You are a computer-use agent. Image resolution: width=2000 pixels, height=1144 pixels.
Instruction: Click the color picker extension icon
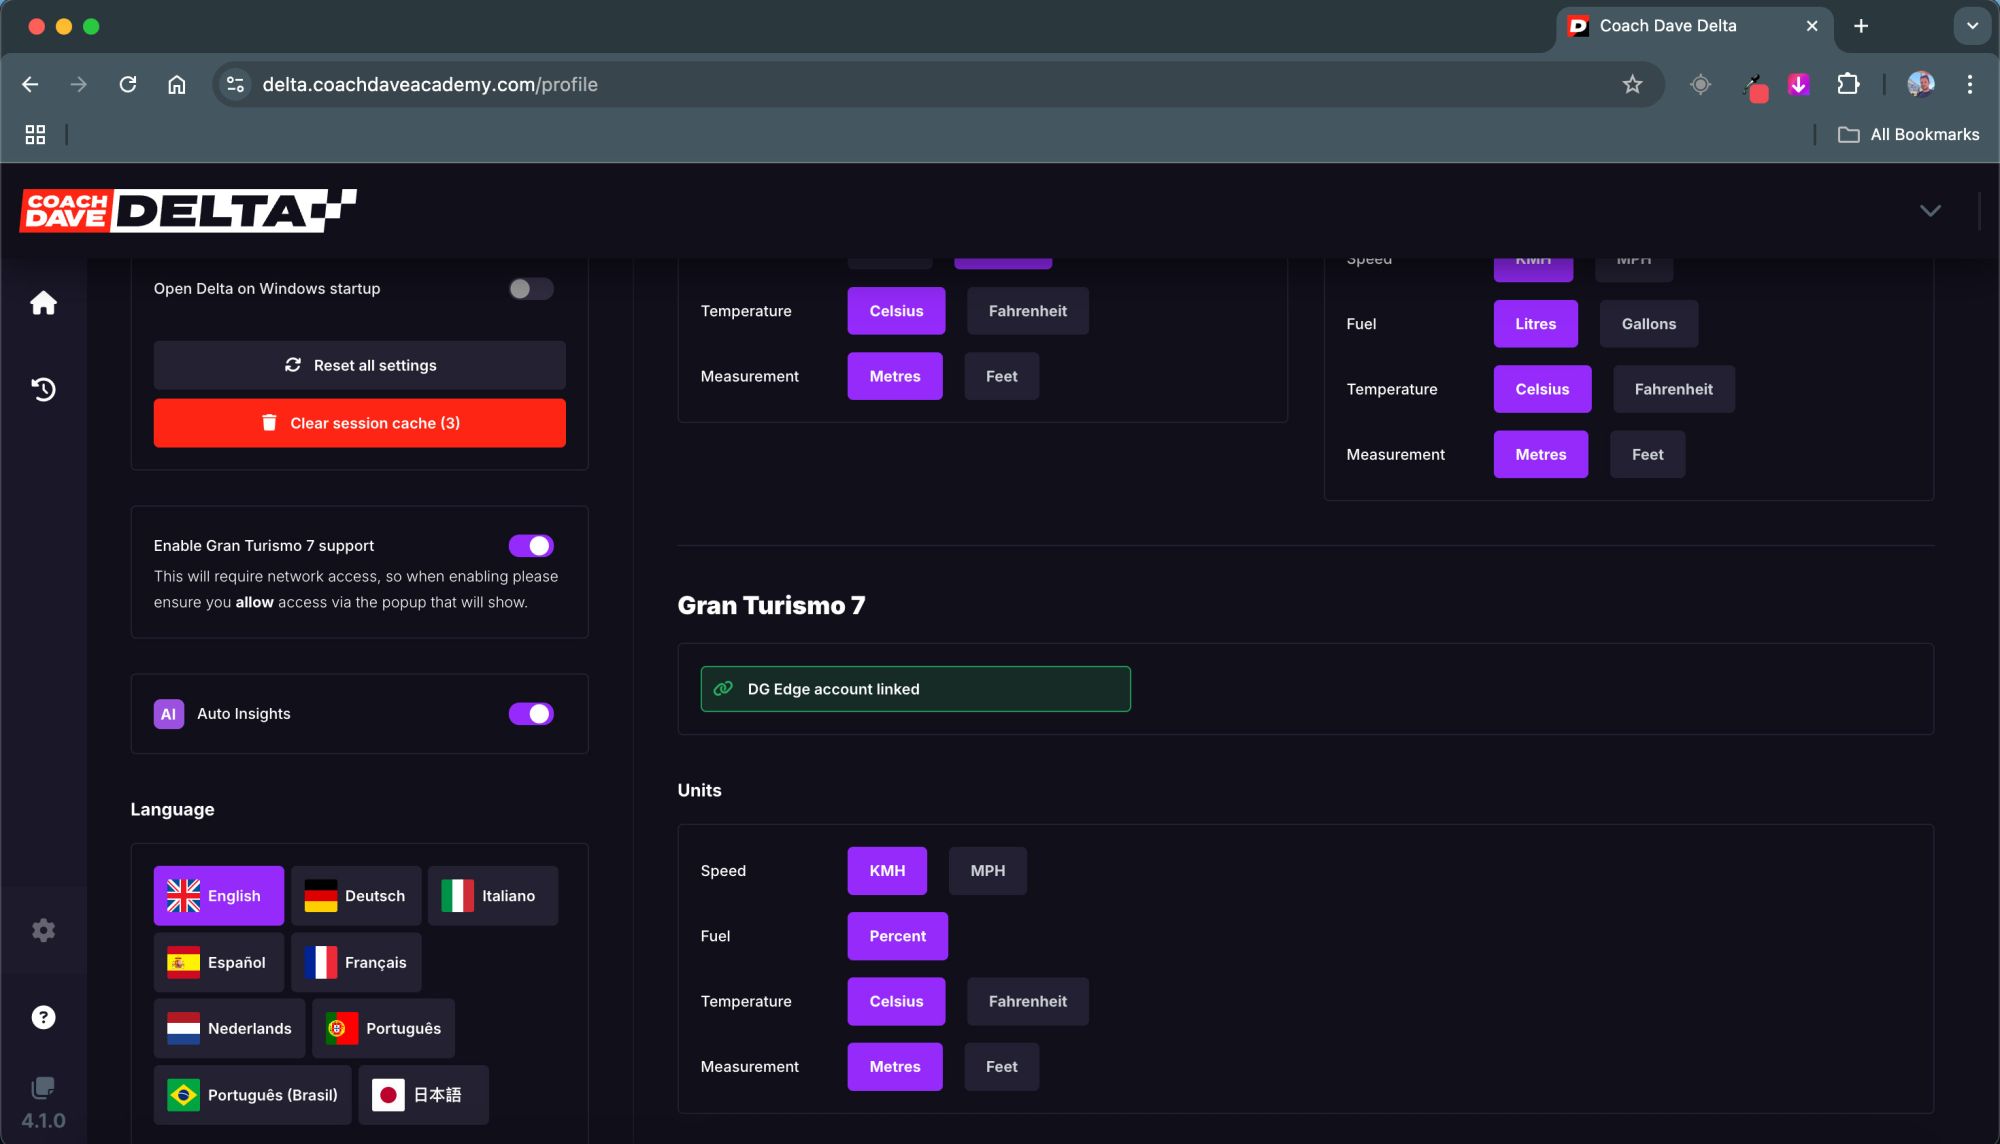[x=1754, y=86]
